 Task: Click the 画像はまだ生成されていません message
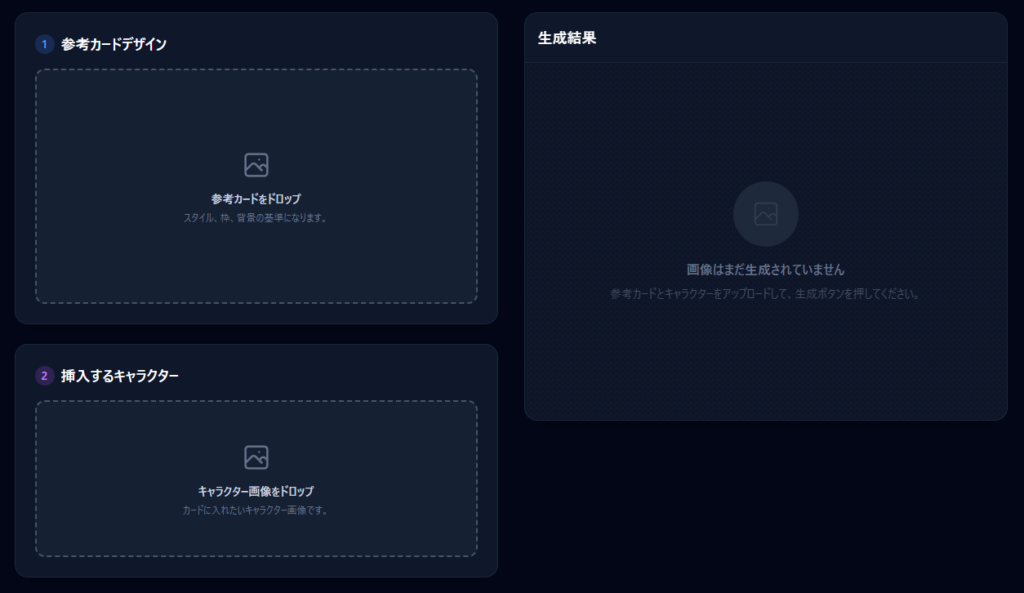point(765,270)
